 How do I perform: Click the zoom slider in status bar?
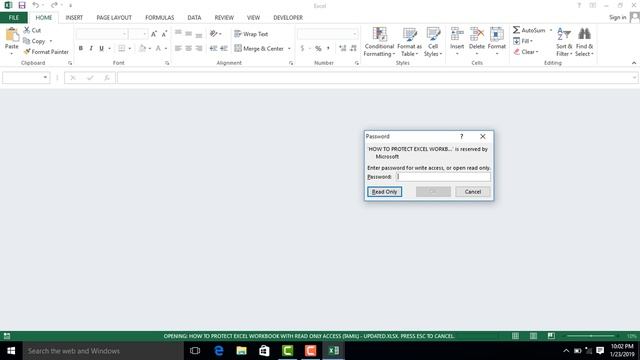click(x=591, y=336)
